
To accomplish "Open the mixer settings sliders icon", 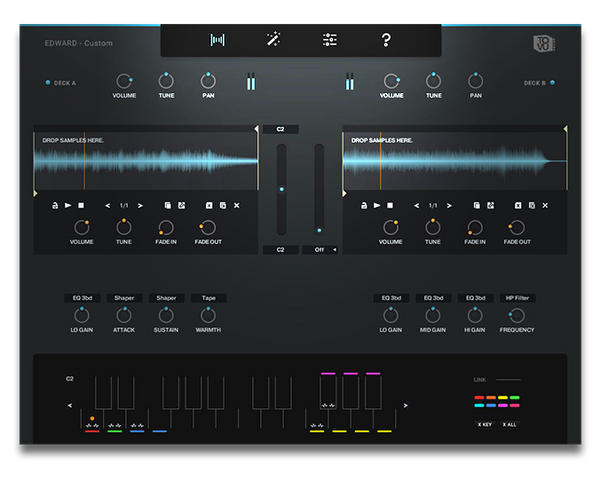I will click(329, 40).
